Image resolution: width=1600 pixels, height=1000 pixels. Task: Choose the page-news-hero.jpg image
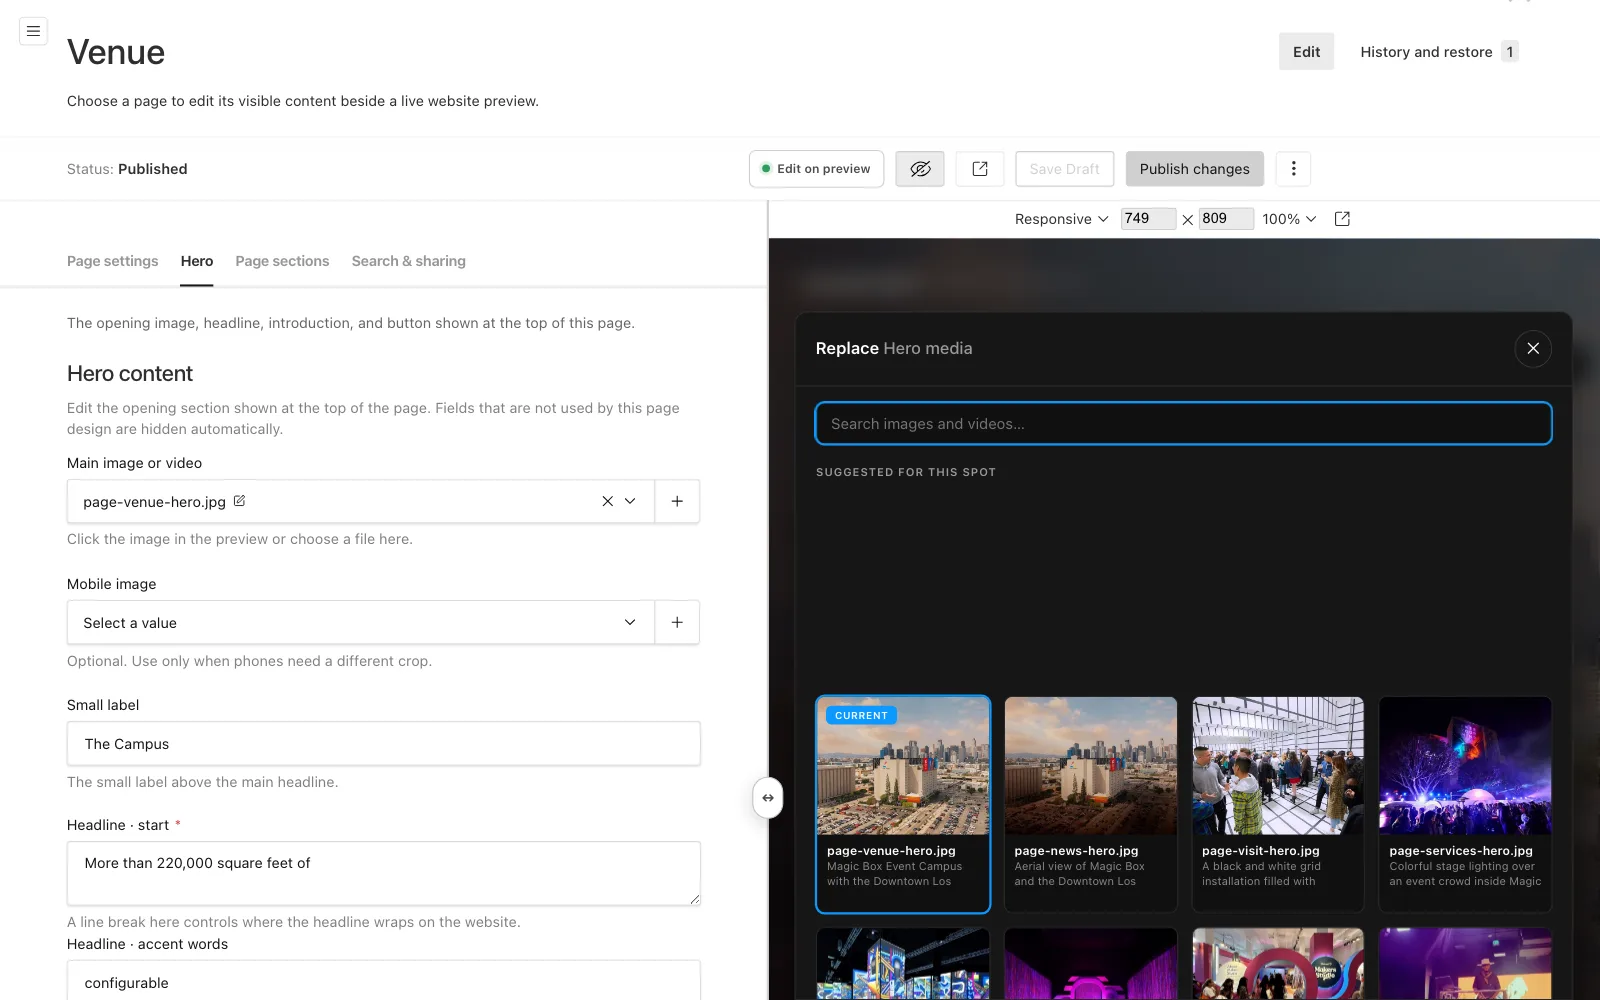pos(1090,804)
